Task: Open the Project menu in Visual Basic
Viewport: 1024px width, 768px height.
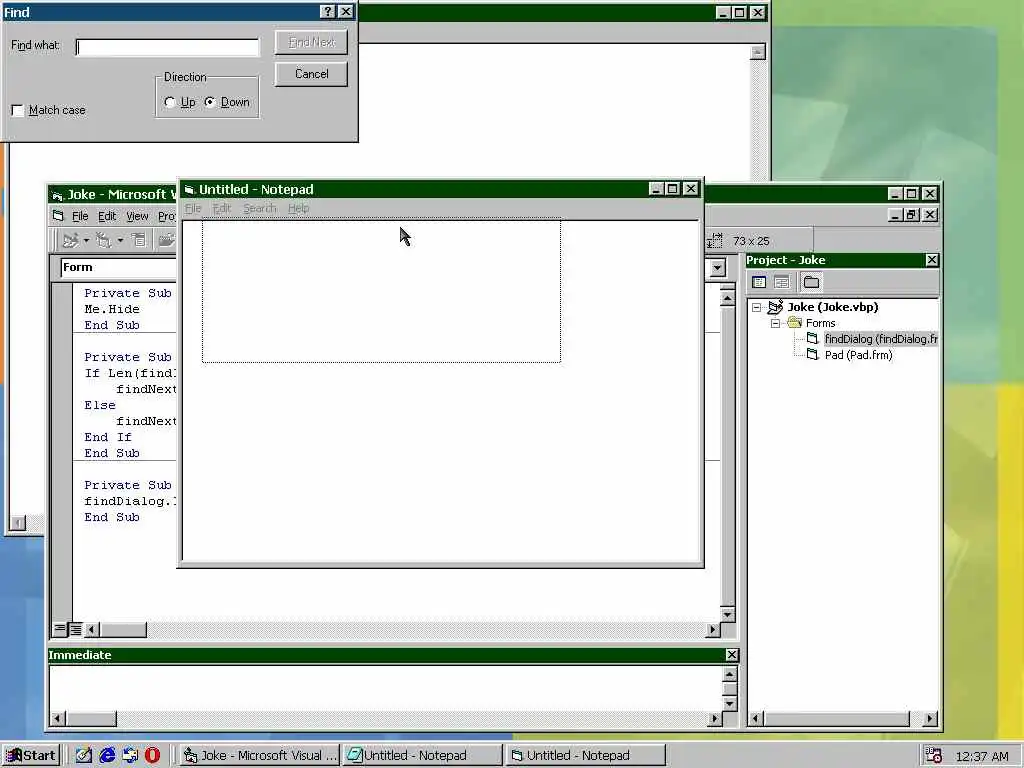Action: point(167,216)
